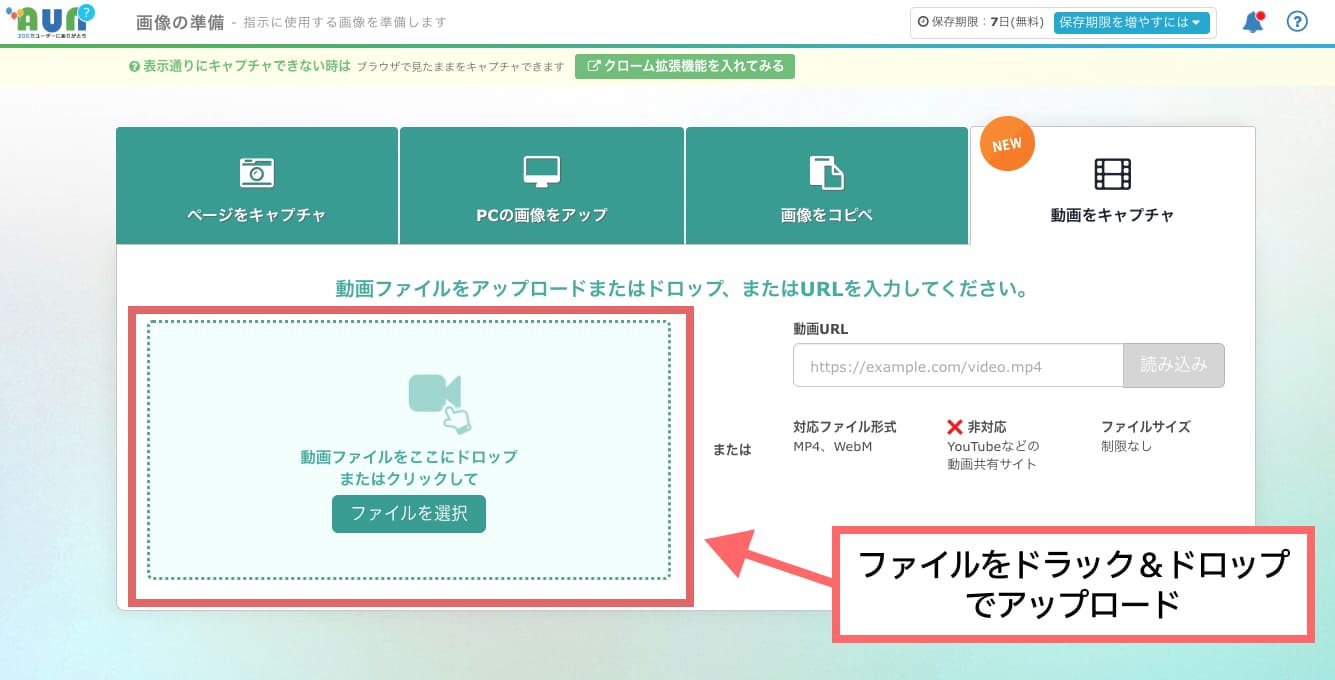Screen dimensions: 1335x680
Task: Click the AUN logo
Action: coord(50,21)
